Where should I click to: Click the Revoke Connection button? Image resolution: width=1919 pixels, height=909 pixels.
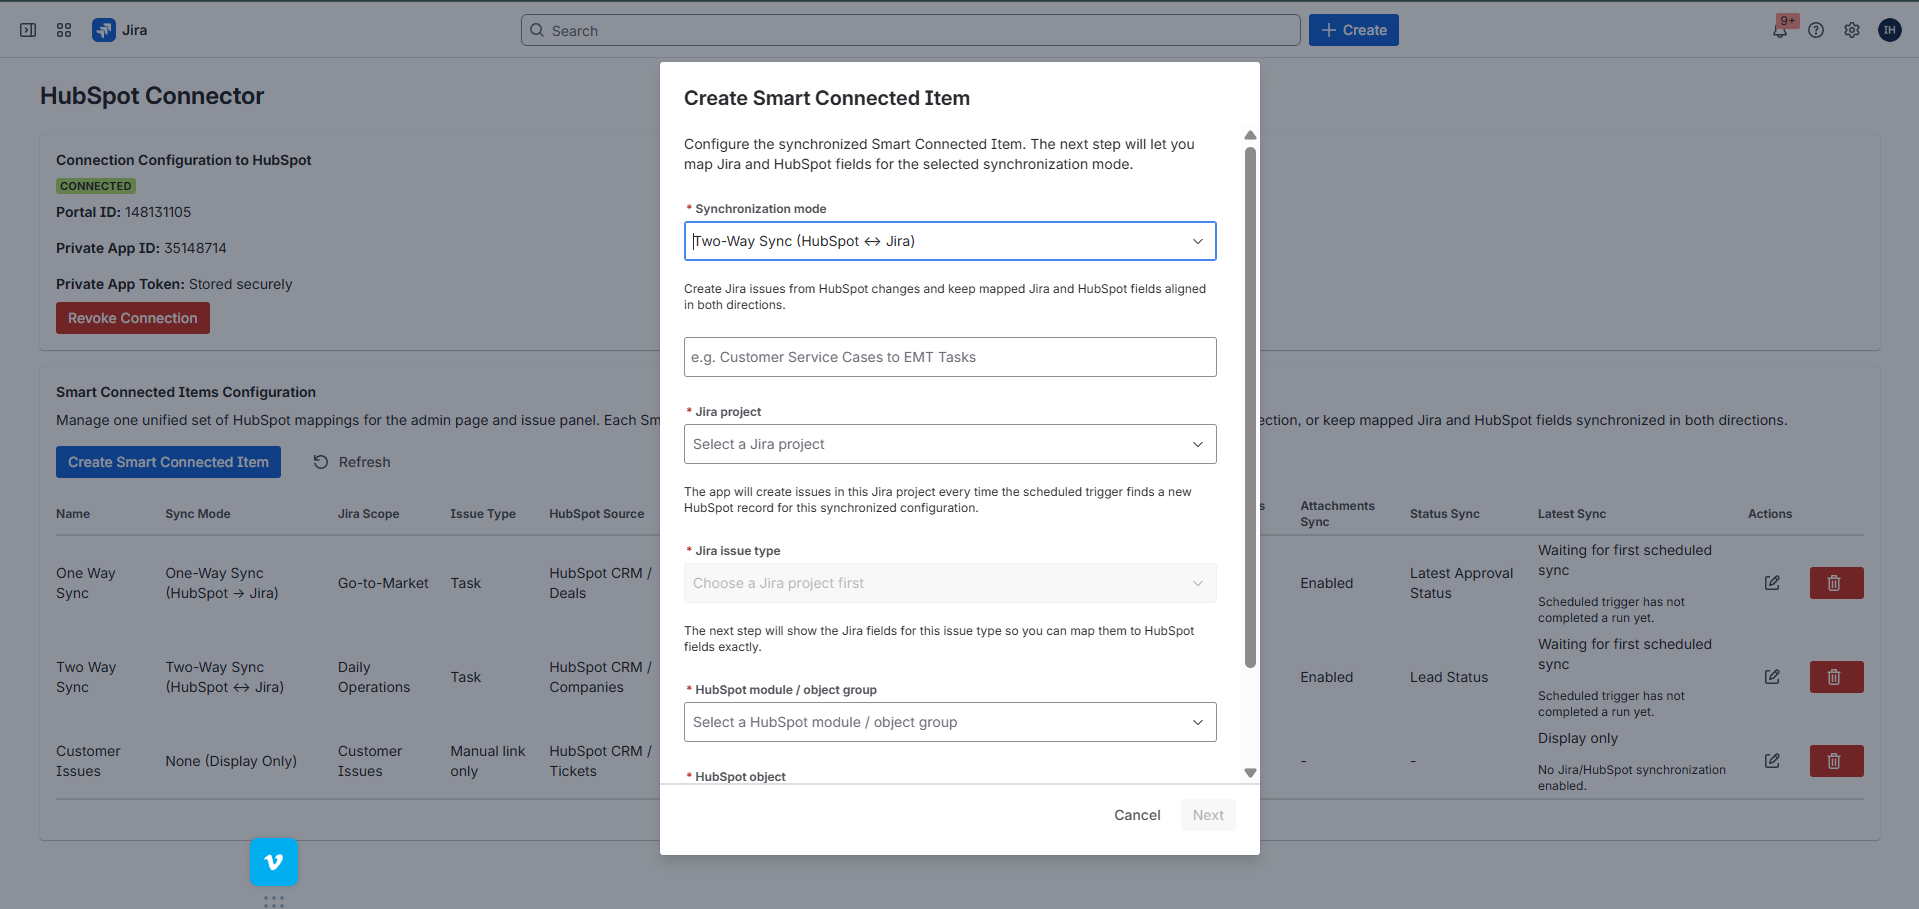click(132, 317)
